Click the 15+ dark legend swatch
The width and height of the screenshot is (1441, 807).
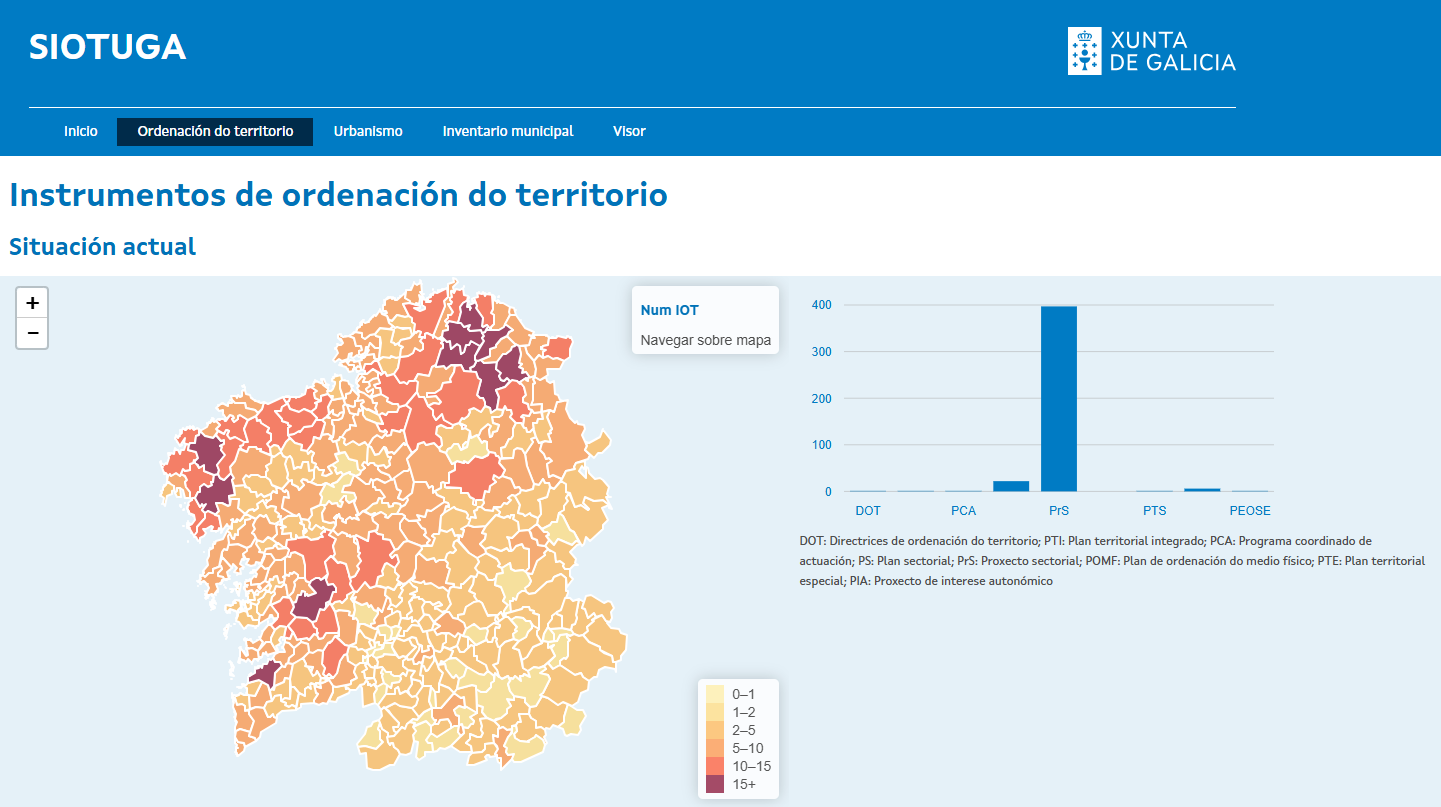point(715,784)
